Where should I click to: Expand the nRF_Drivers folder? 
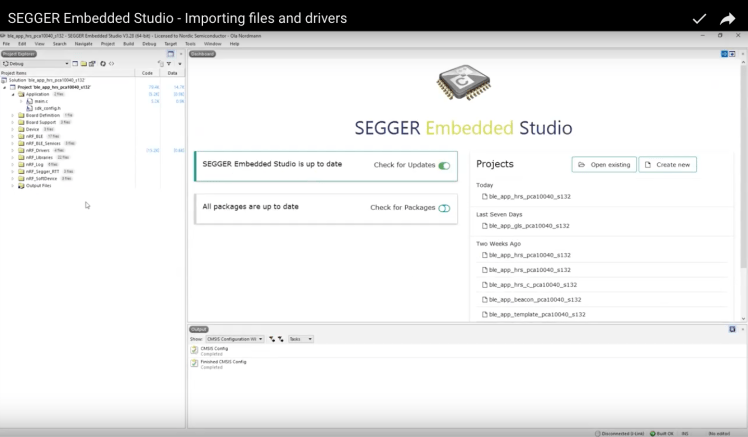tap(13, 150)
